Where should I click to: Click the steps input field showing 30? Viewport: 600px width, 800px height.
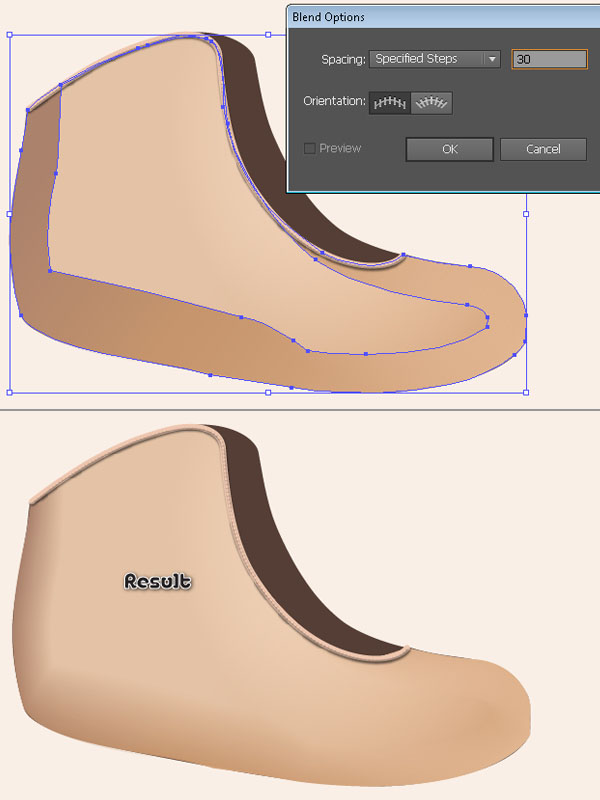click(549, 59)
